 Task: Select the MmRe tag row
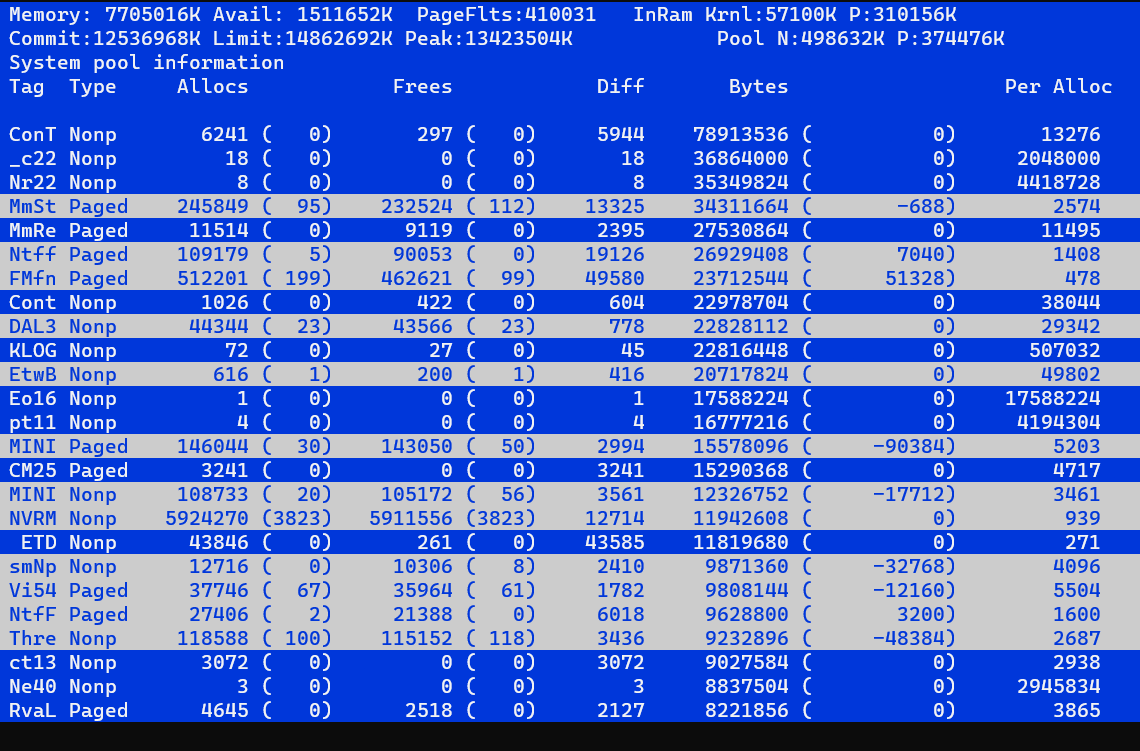pos(570,230)
